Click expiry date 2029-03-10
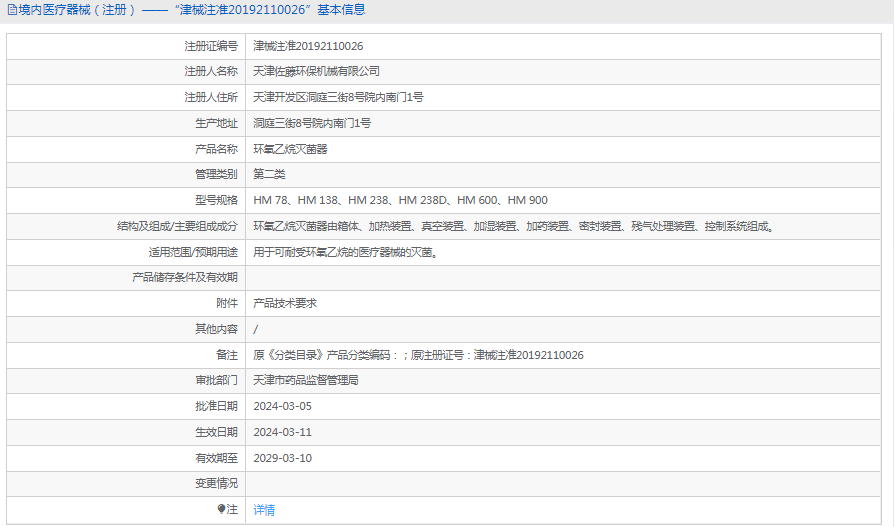This screenshot has width=895, height=527. 283,458
